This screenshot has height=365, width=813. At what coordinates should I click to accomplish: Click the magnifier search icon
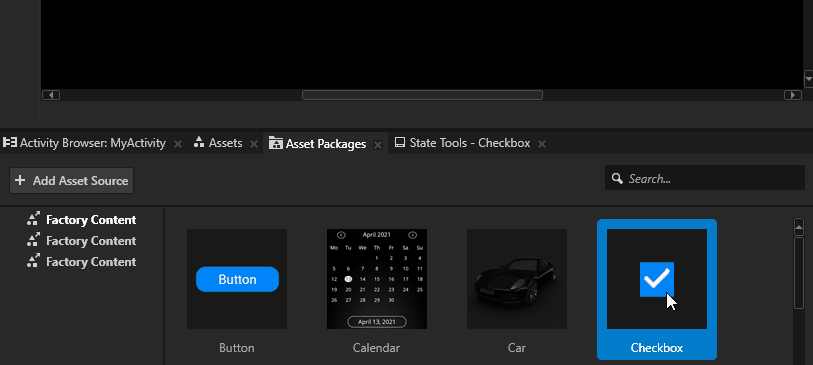point(617,179)
